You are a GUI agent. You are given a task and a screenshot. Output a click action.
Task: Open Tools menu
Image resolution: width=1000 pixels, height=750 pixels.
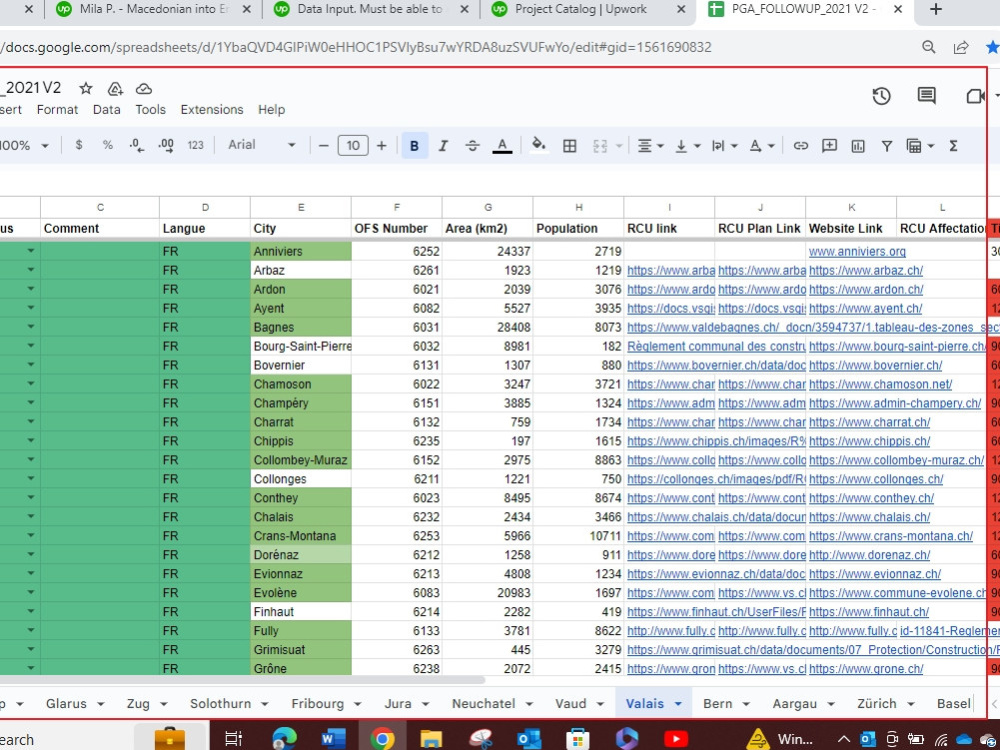[151, 110]
